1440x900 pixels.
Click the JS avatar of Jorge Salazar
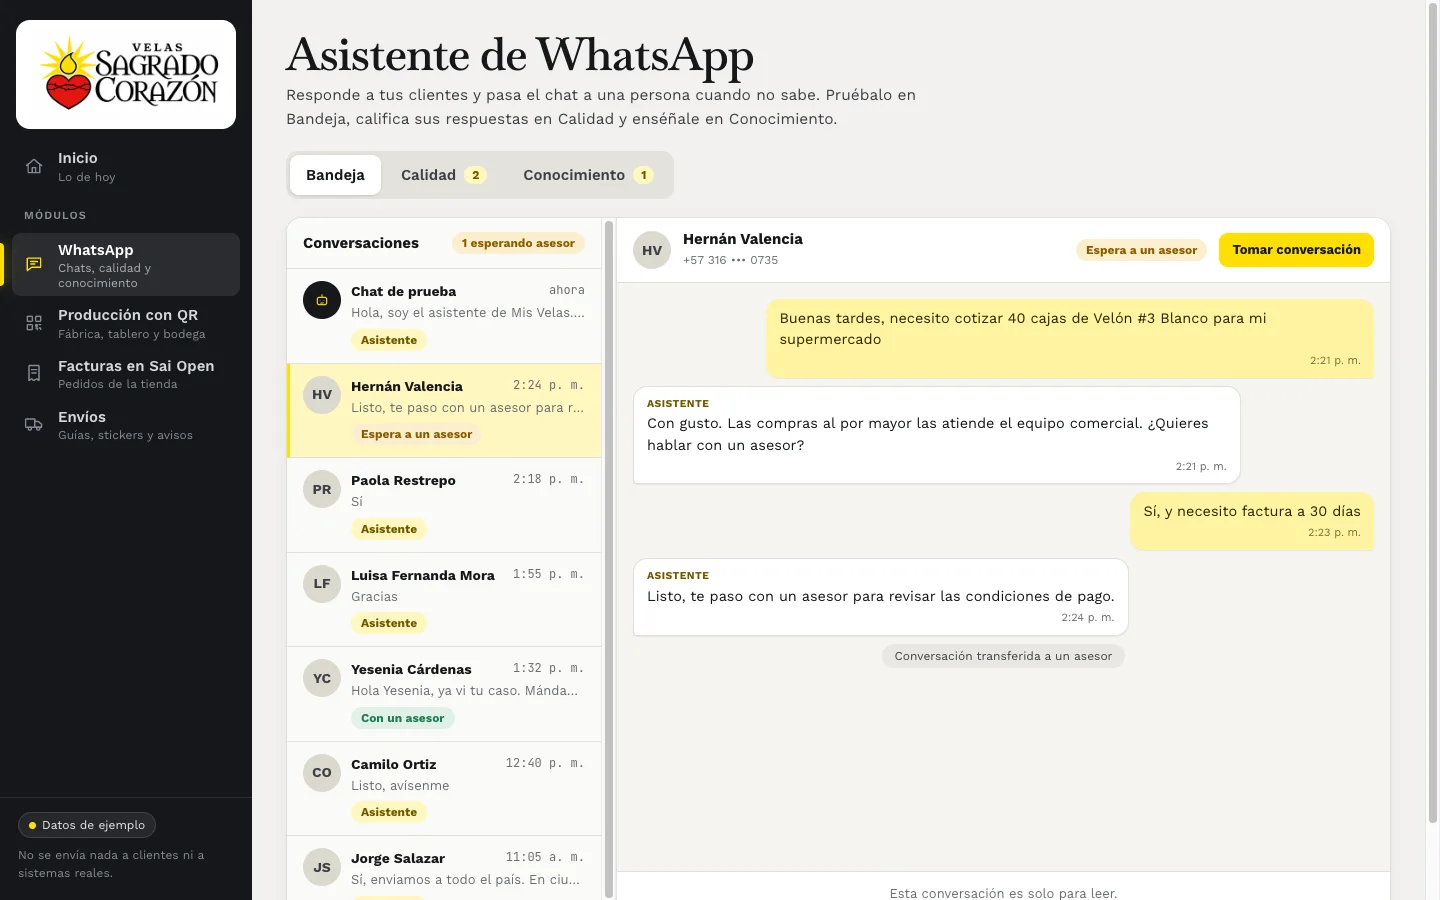tap(322, 867)
